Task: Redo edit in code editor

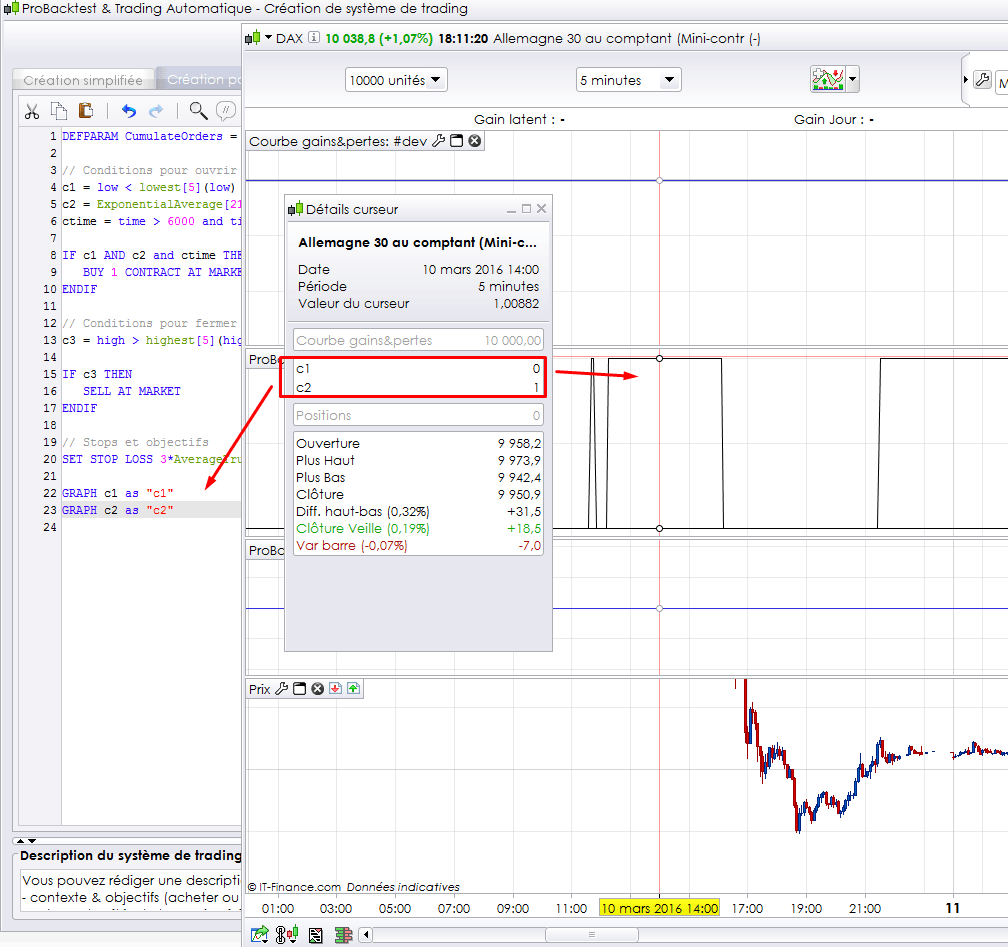Action: coord(156,111)
